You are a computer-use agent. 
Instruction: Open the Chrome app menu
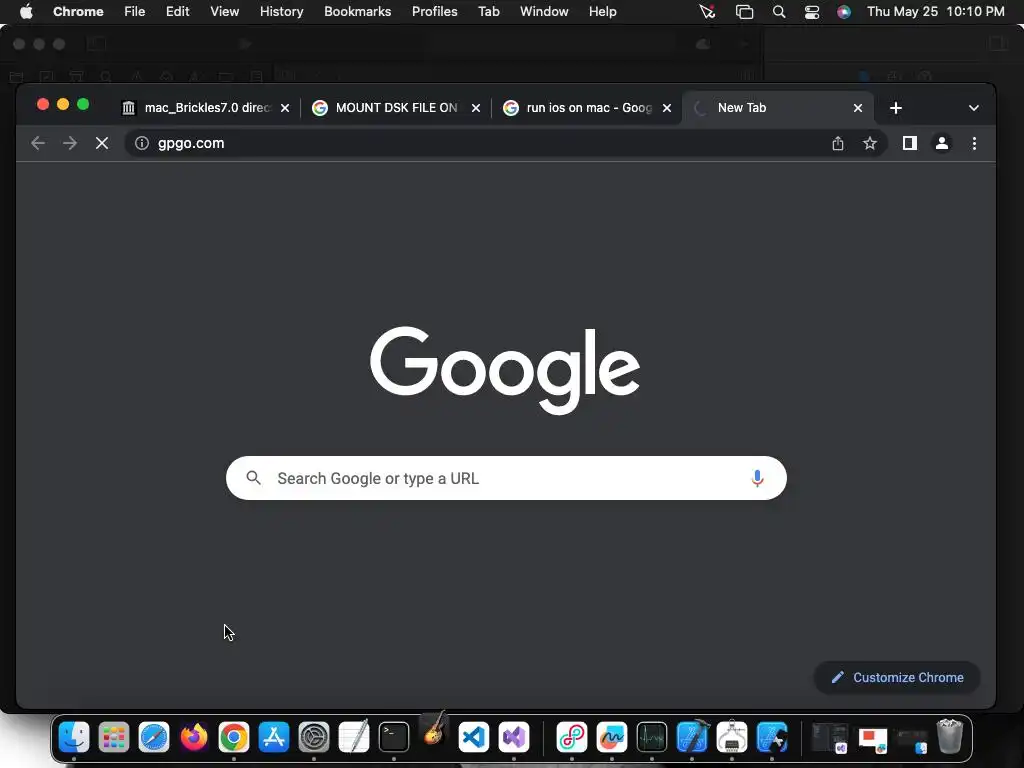(x=78, y=11)
